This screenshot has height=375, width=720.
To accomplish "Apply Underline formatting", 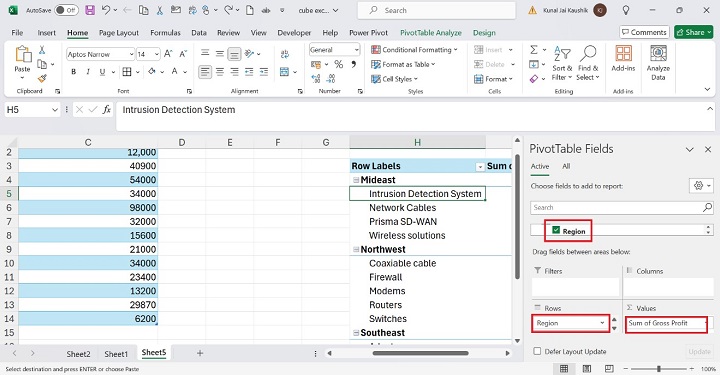I will click(x=102, y=72).
